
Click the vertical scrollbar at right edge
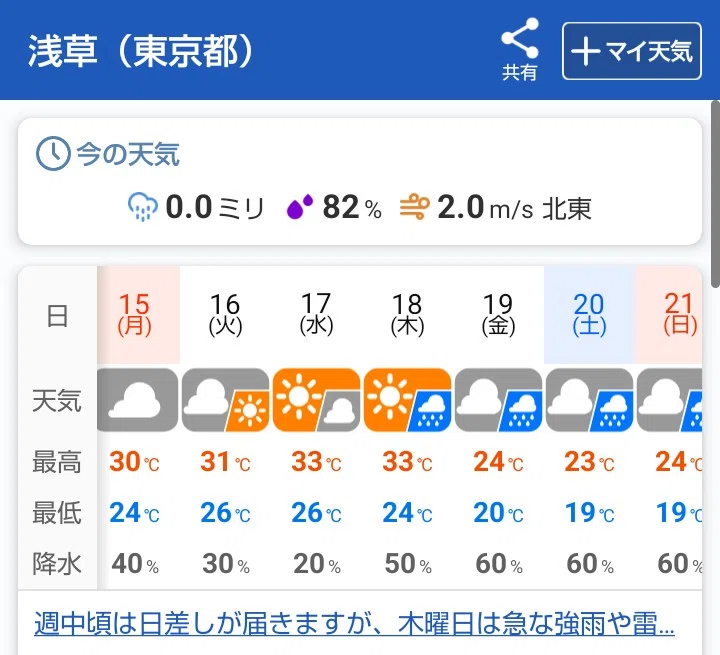(715, 195)
